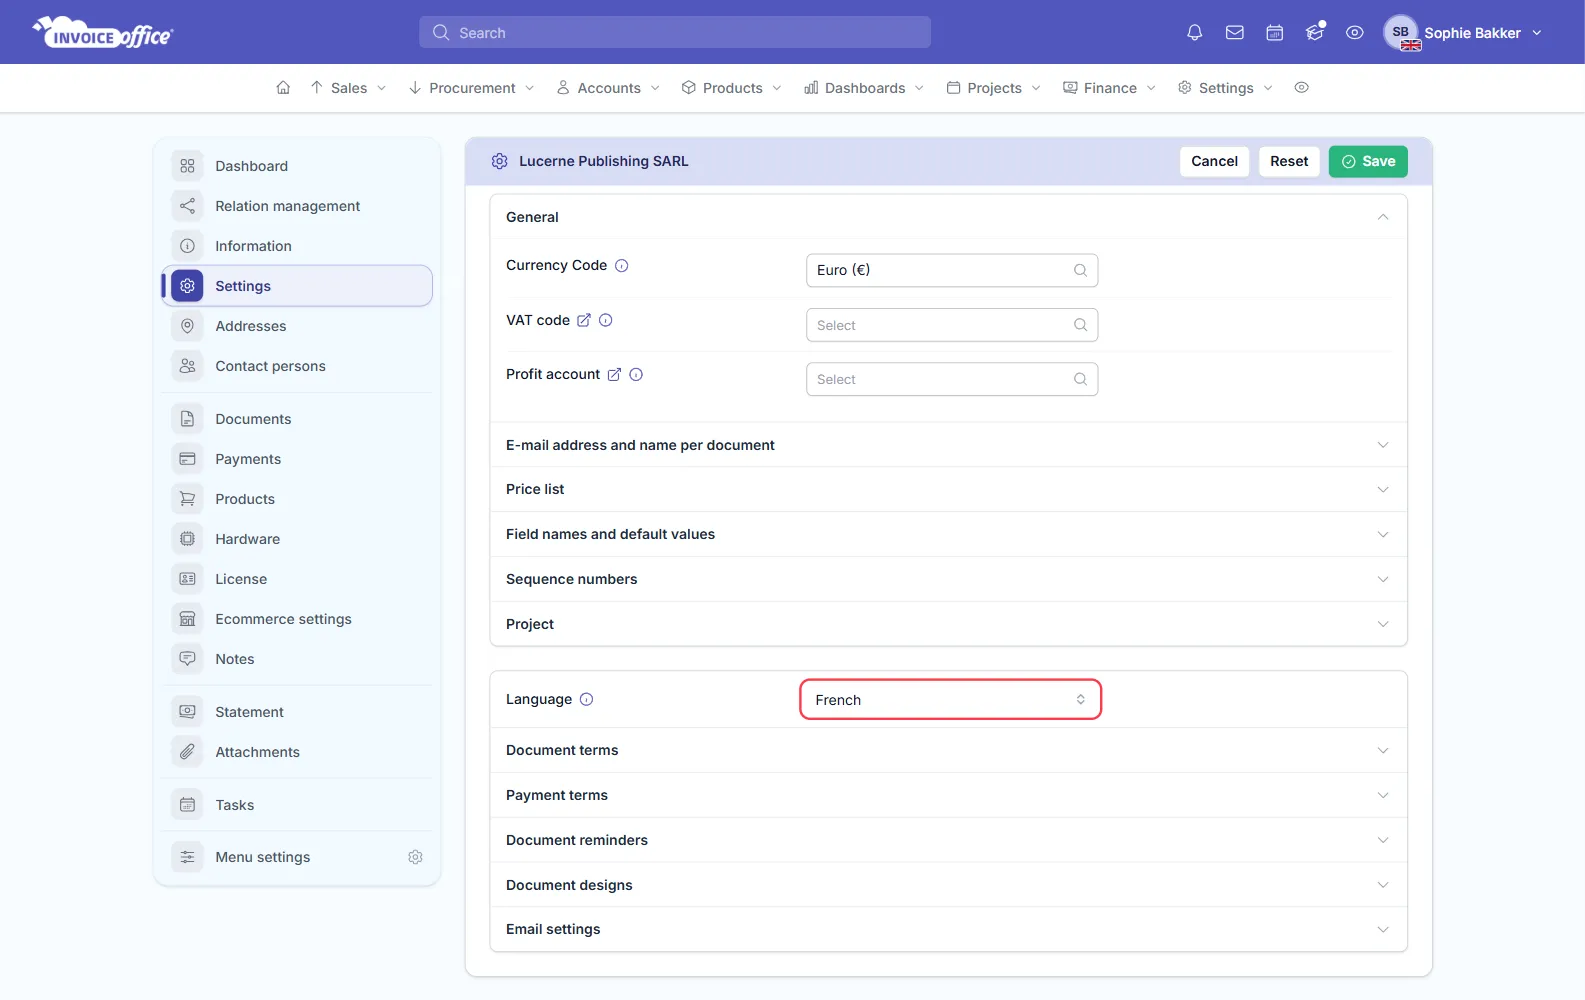Open Procurement menu

pyautogui.click(x=471, y=88)
